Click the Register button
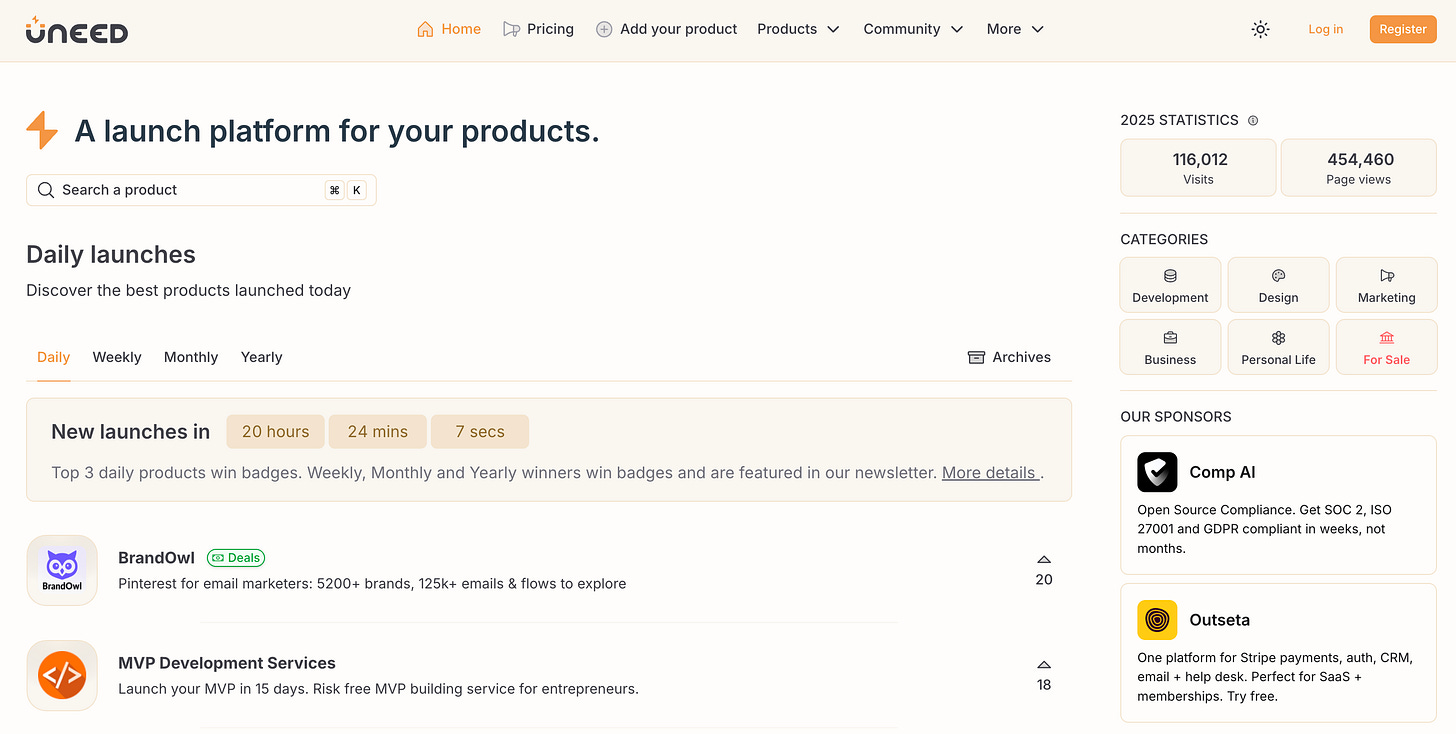The width and height of the screenshot is (1456, 734). click(1402, 30)
